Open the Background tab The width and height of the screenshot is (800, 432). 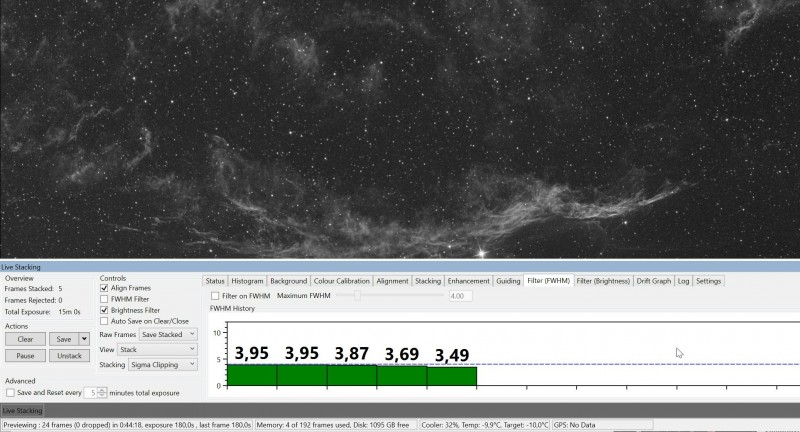288,281
